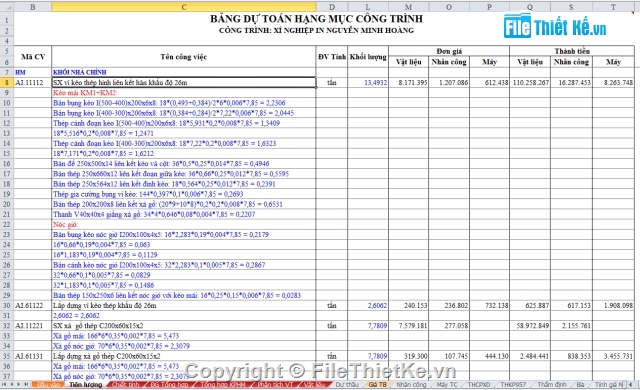
Task: Select quantity 2,6062 in row 30
Action: (x=368, y=306)
